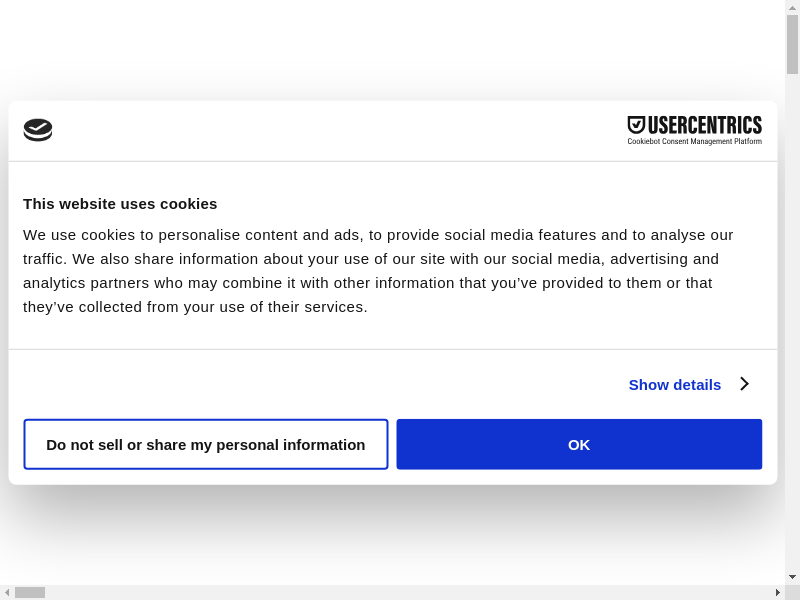Click the vertical scrollbar up arrow

click(792, 7)
